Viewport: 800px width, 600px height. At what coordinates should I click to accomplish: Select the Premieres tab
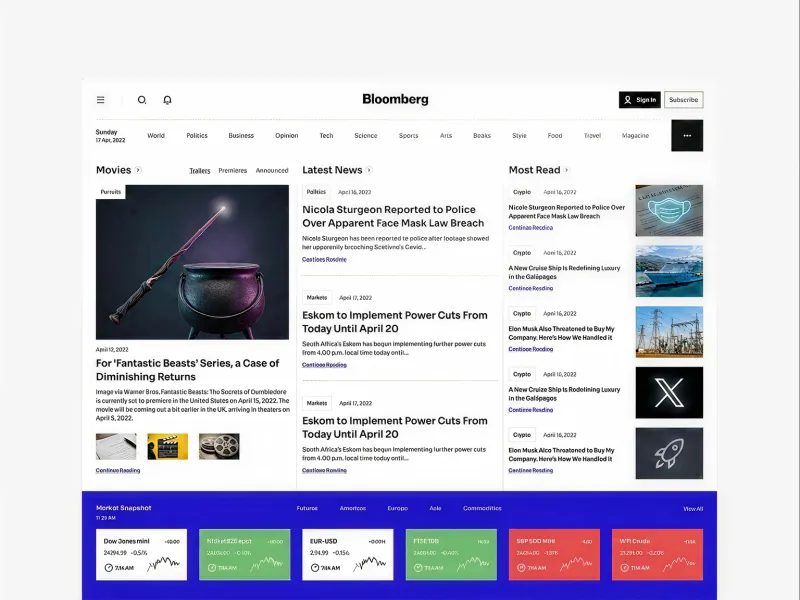click(x=233, y=170)
